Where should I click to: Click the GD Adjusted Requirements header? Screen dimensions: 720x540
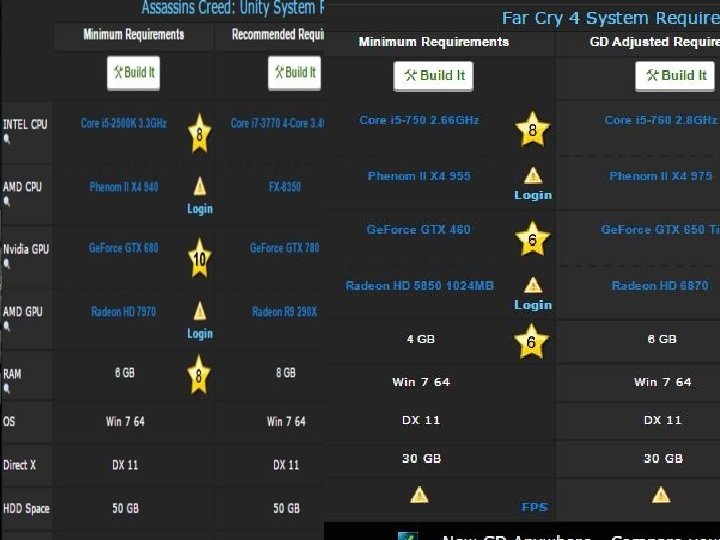pos(655,42)
